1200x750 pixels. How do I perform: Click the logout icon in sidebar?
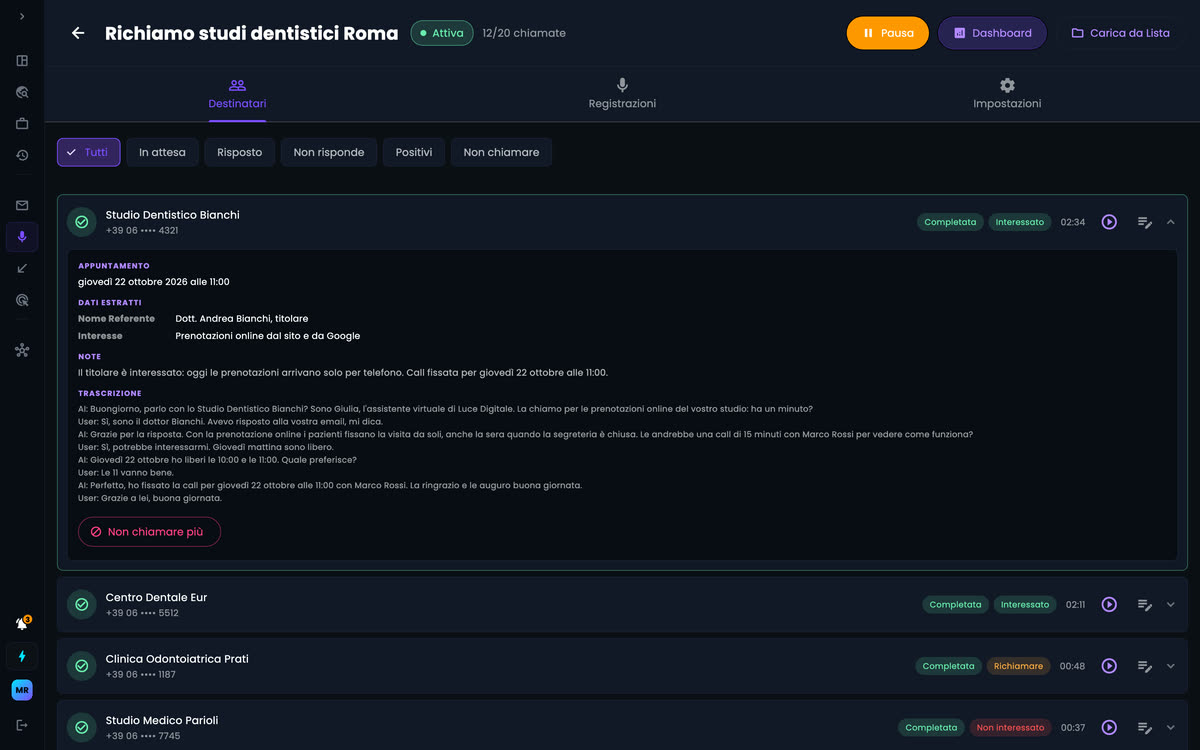(22, 725)
